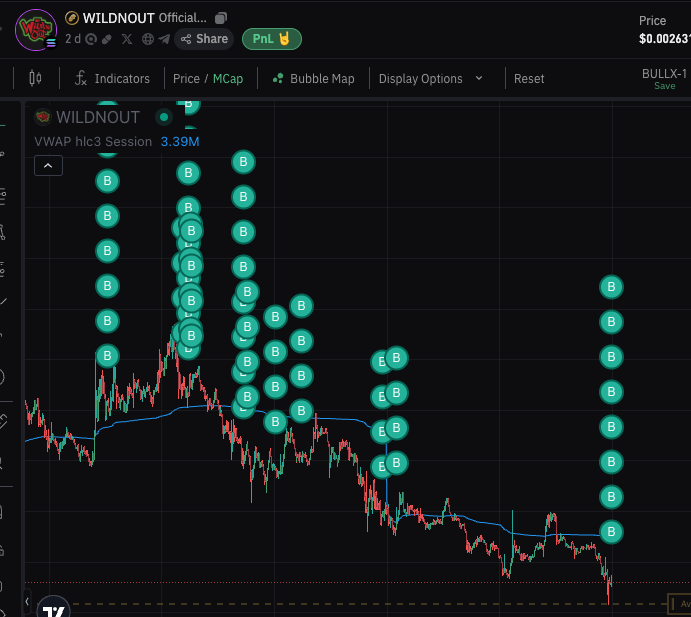Image resolution: width=691 pixels, height=617 pixels.
Task: Select the VWAP hlc3 Session indicator label
Action: [x=93, y=141]
